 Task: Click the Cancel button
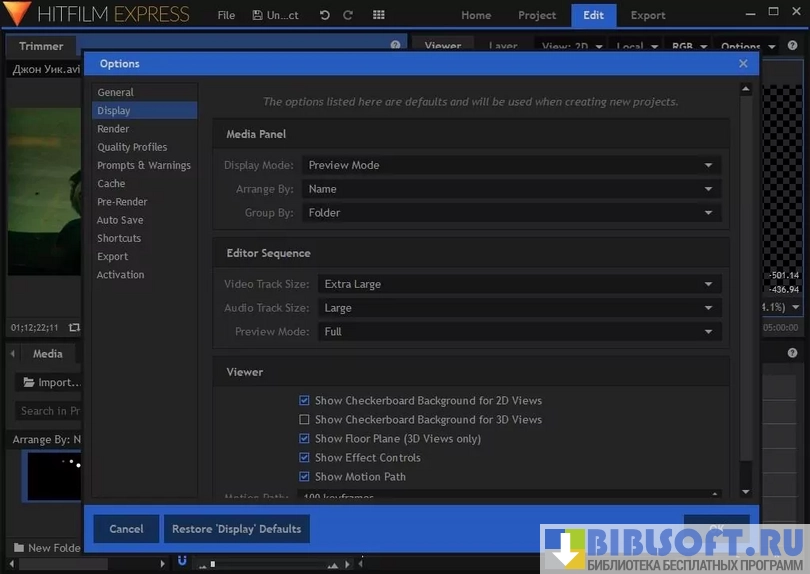pos(126,529)
